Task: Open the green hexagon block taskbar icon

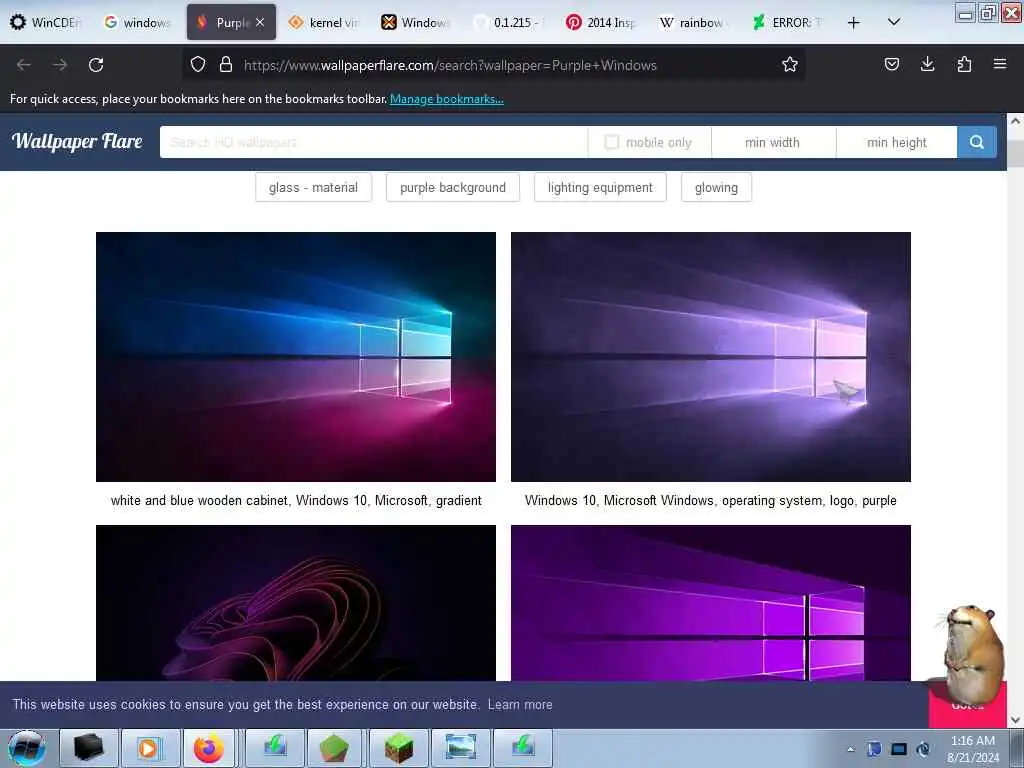Action: [x=334, y=748]
